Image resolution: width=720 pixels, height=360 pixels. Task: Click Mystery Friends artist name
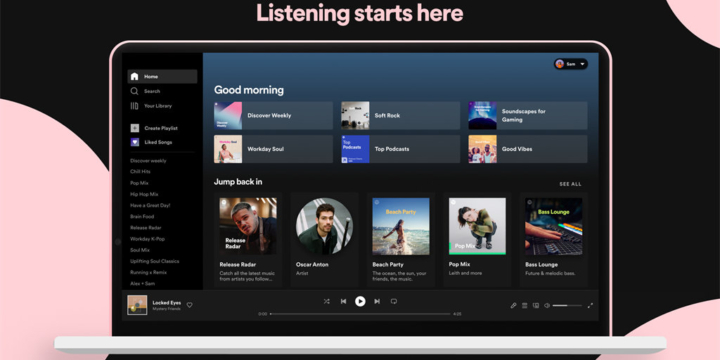point(166,309)
